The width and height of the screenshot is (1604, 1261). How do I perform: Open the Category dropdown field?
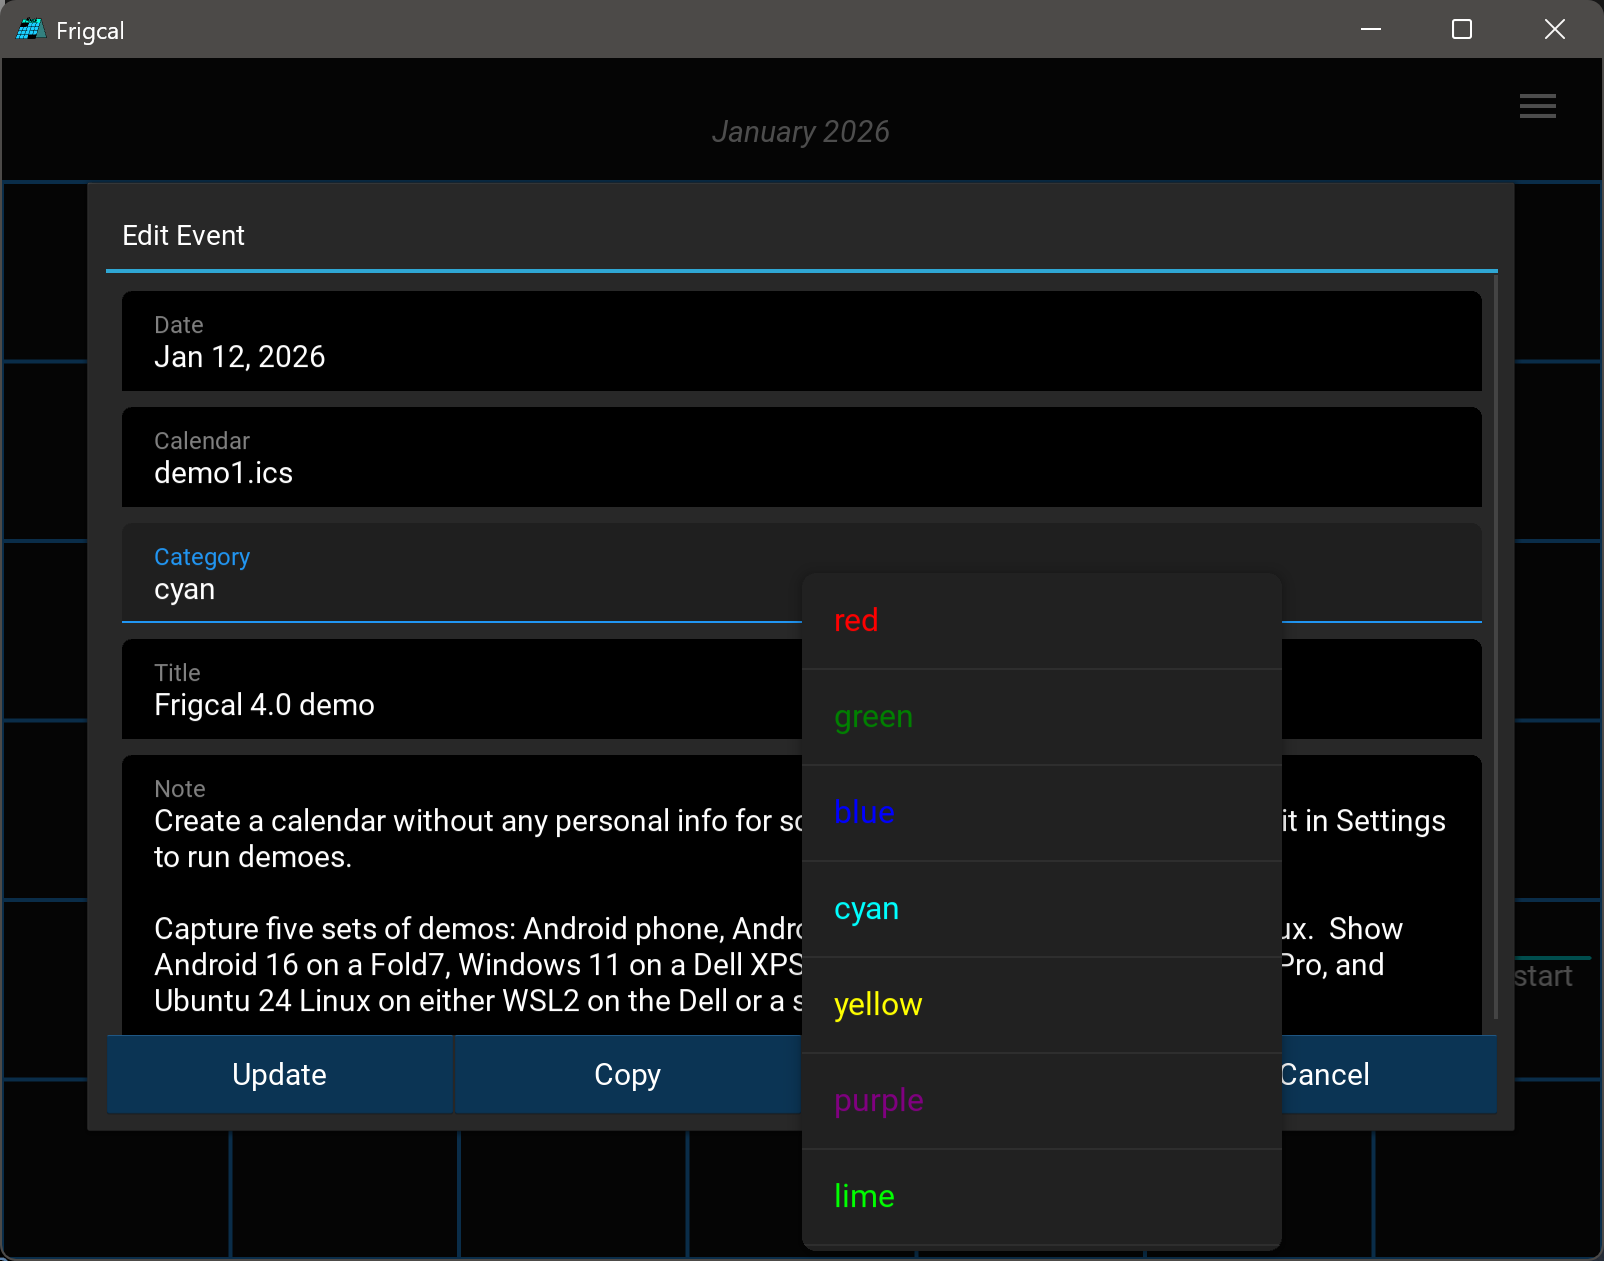pos(460,574)
